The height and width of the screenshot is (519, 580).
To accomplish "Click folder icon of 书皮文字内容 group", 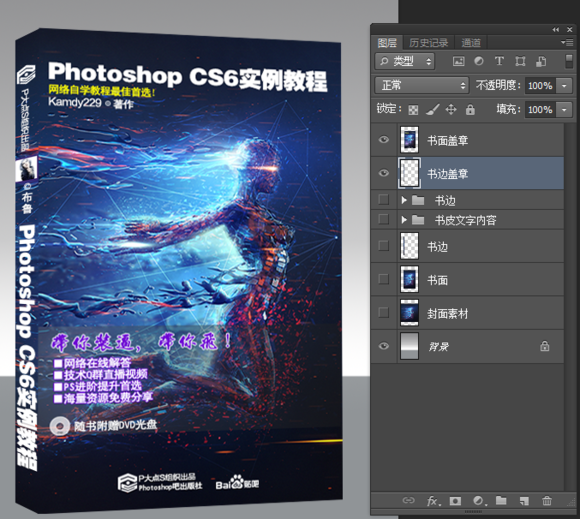I will tap(418, 220).
